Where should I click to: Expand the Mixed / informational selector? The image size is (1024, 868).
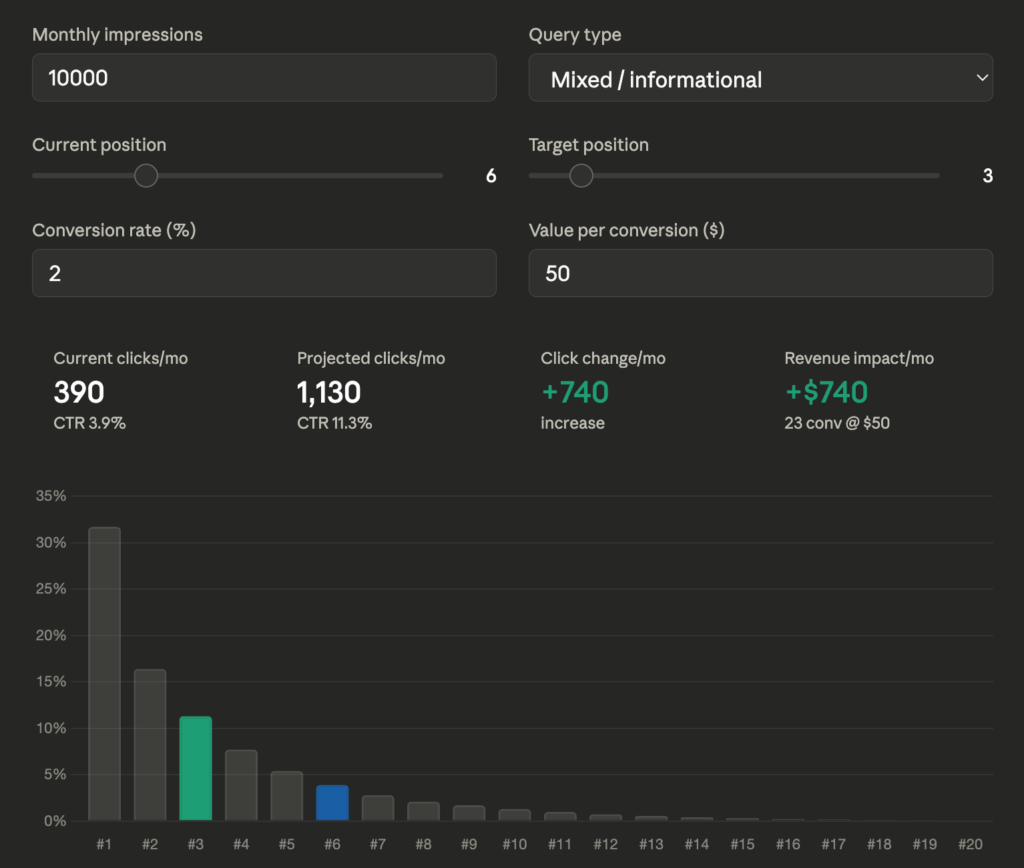760,78
